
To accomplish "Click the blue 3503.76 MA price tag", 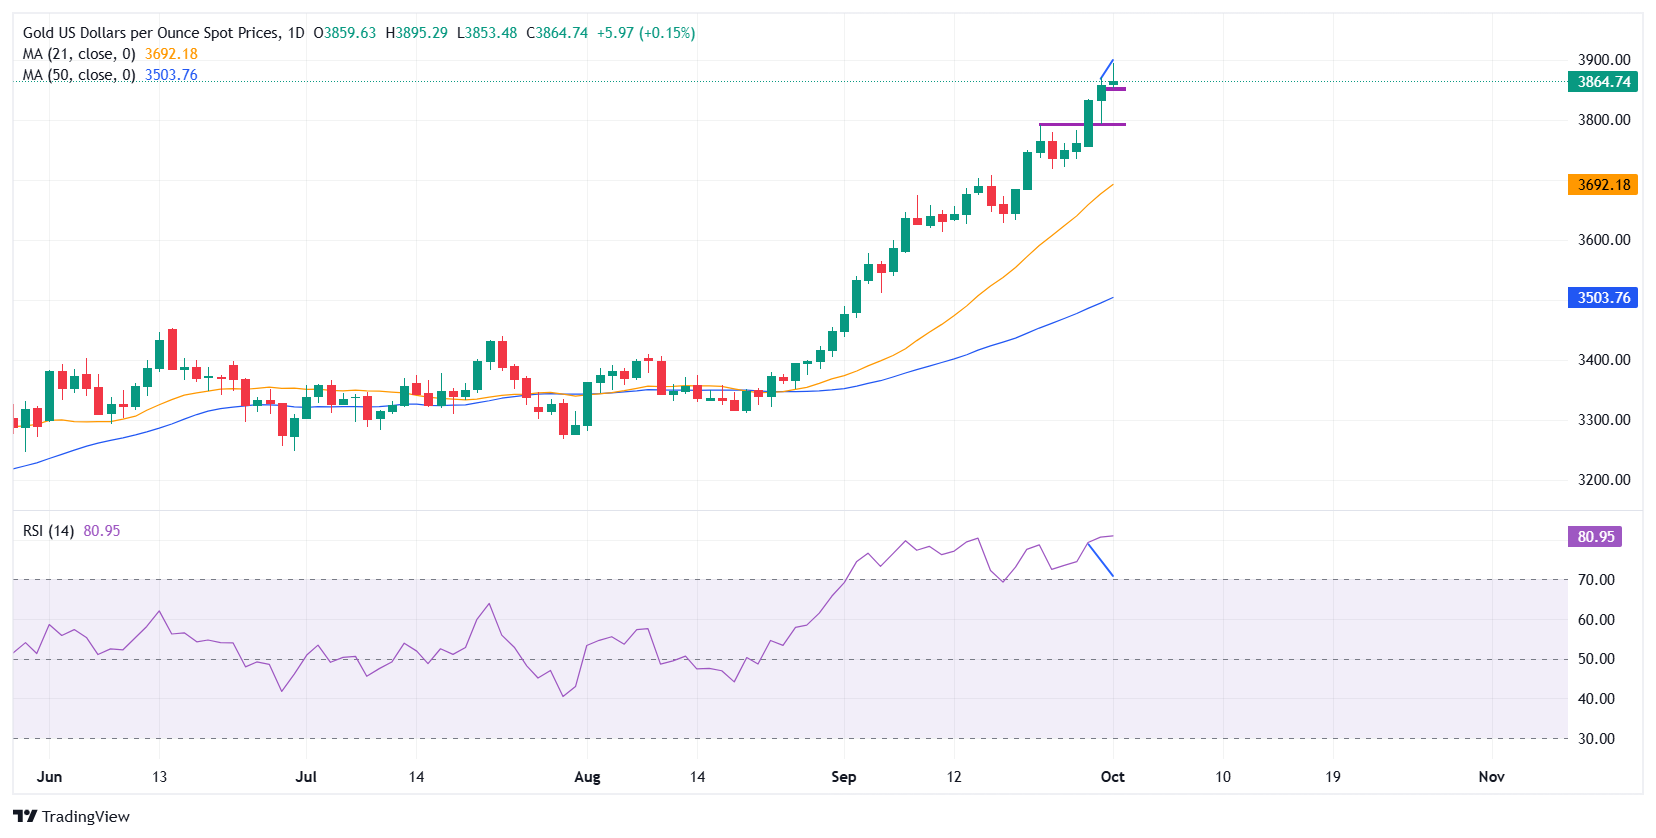I will click(x=1603, y=298).
